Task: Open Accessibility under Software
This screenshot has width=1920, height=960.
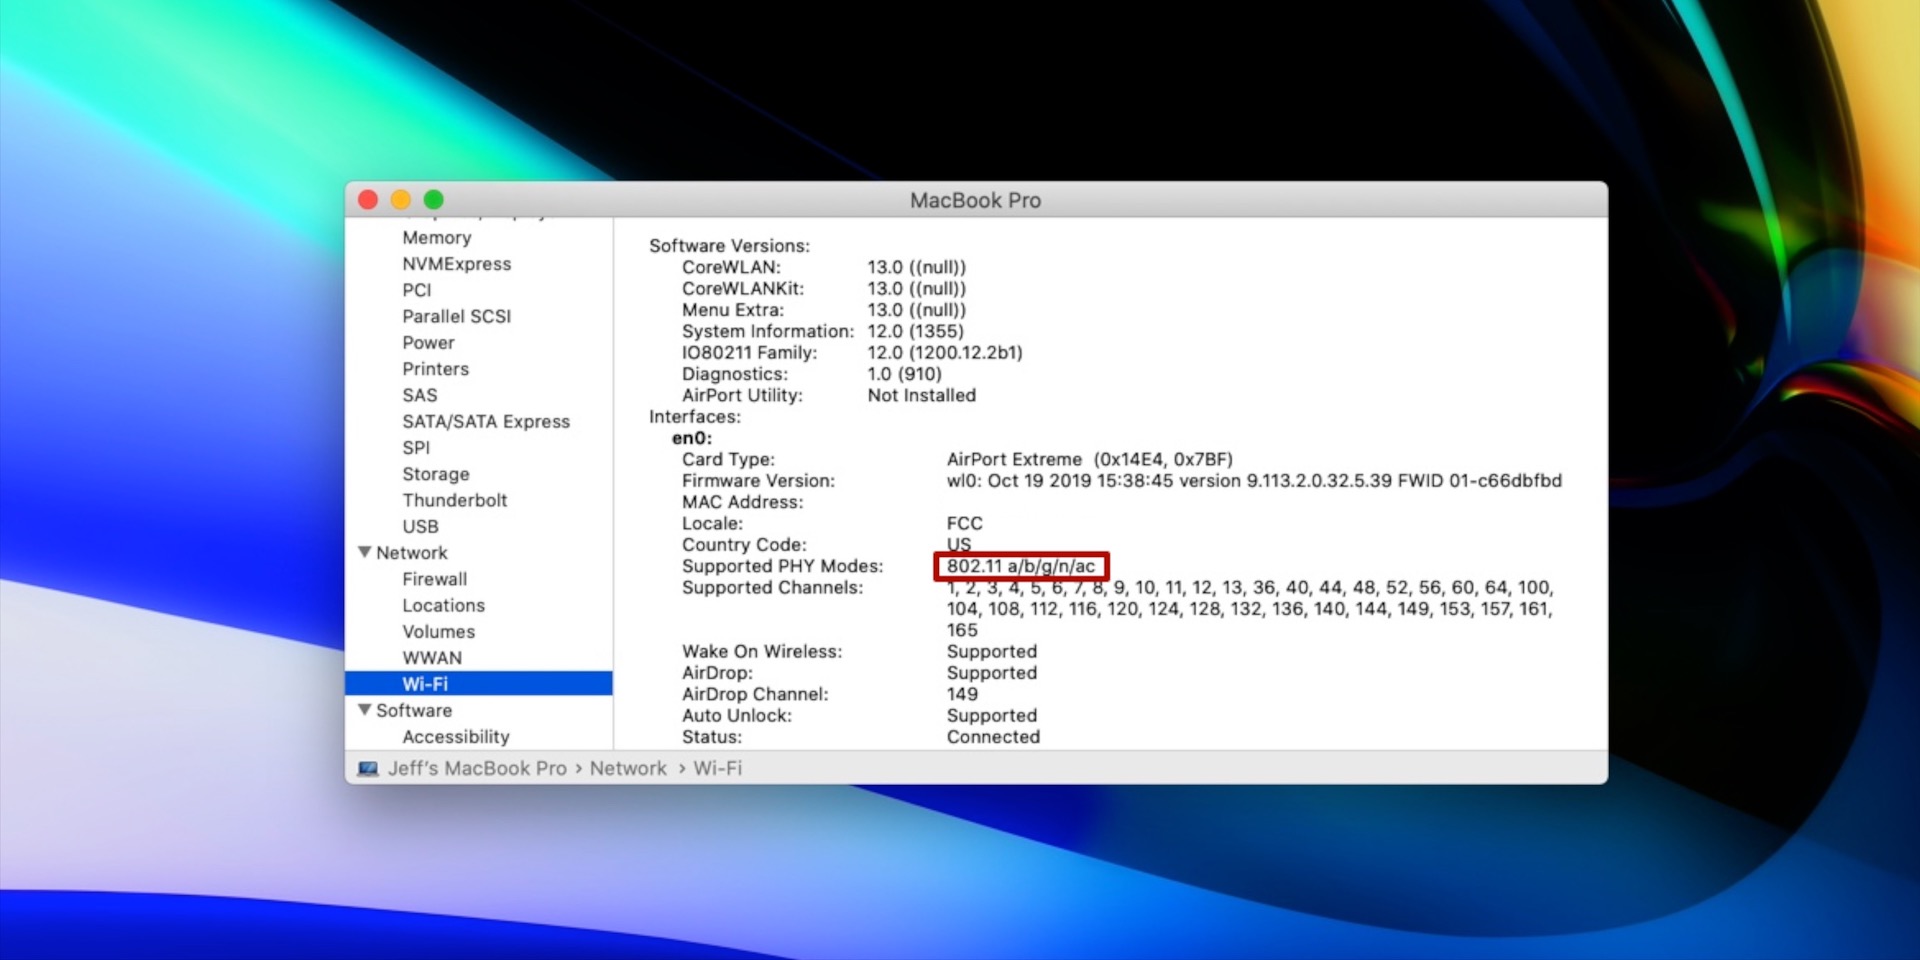Action: (x=455, y=737)
